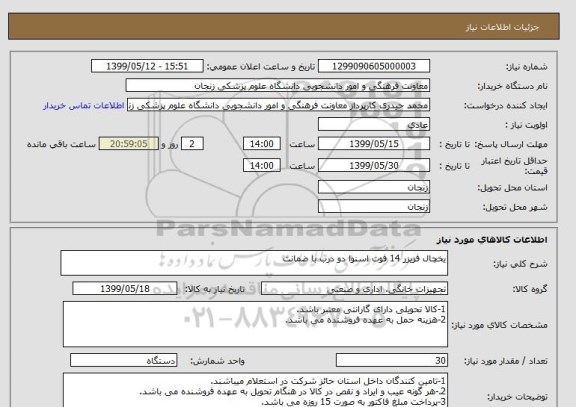Click the label مهلت ارسال پاسخ
This screenshot has height=407, width=576.
point(511,144)
